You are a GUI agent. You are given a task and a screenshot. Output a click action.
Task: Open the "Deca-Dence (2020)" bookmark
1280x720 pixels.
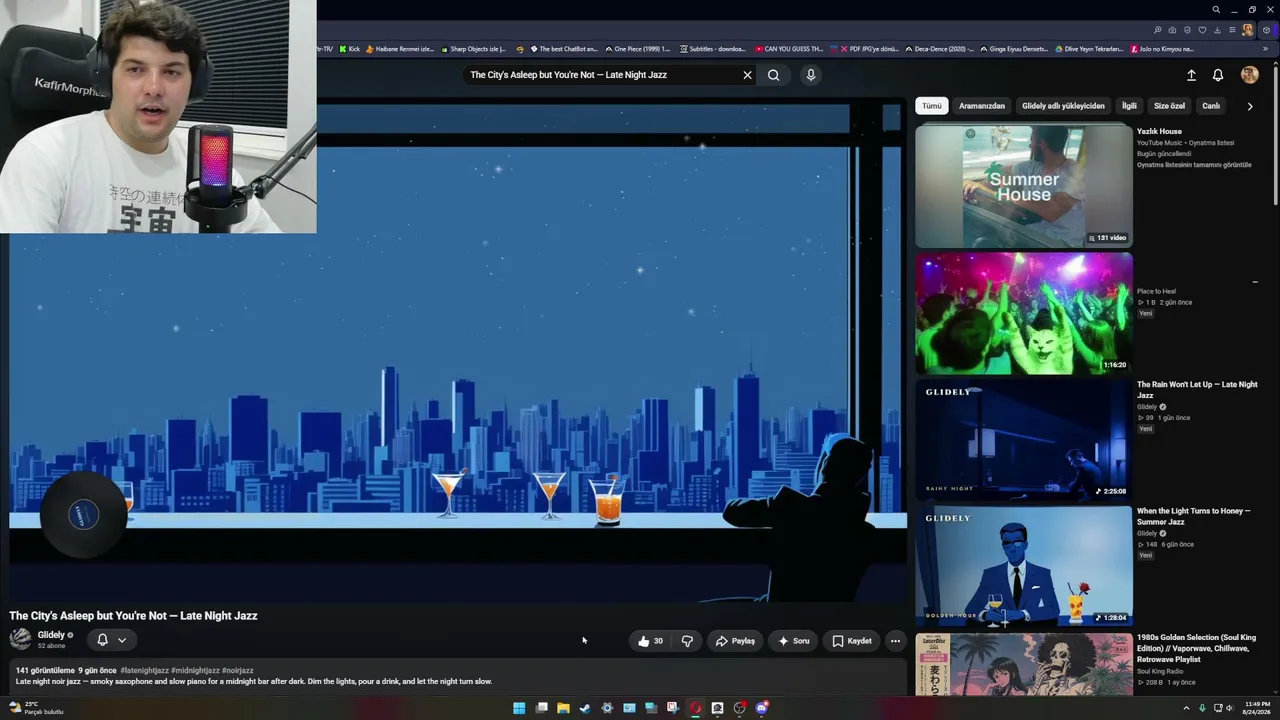pos(938,48)
